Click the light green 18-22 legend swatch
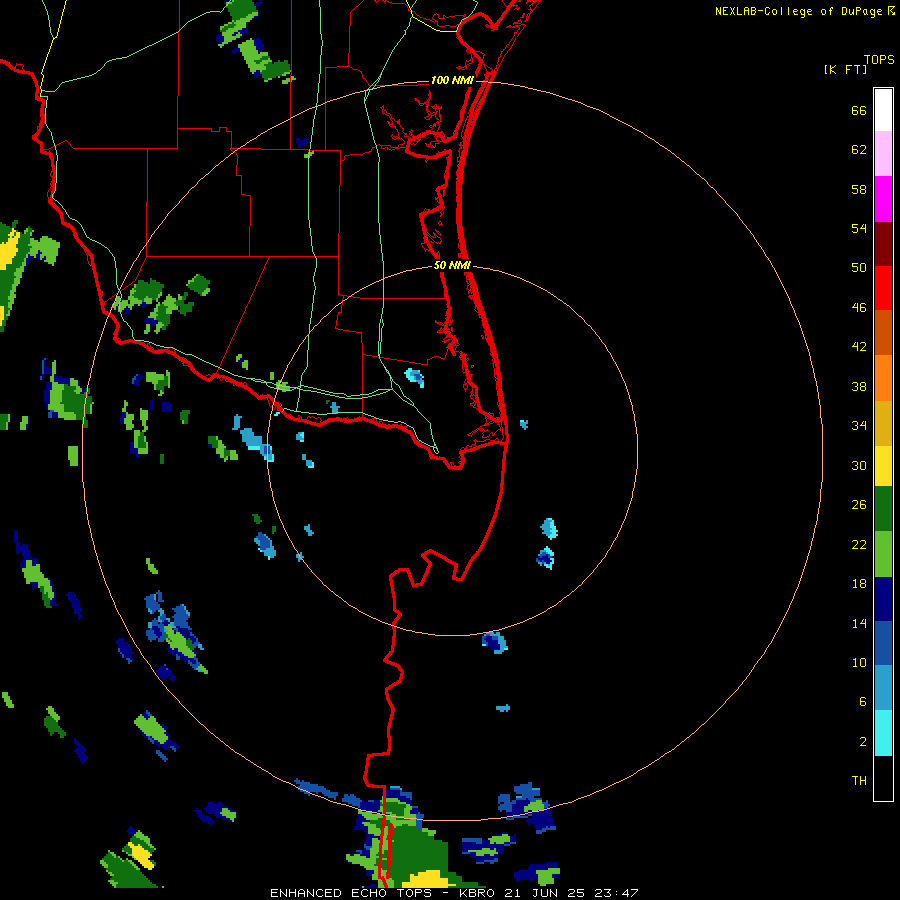Screen dimensions: 900x900 pos(883,554)
